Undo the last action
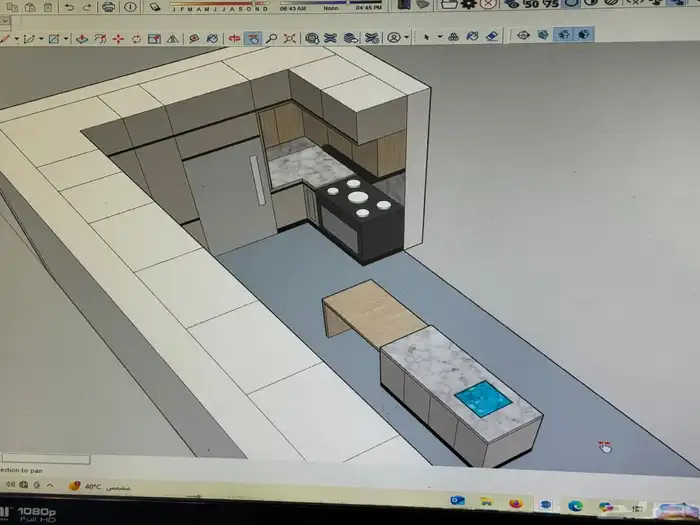Screen dimensions: 700x525 69,7
